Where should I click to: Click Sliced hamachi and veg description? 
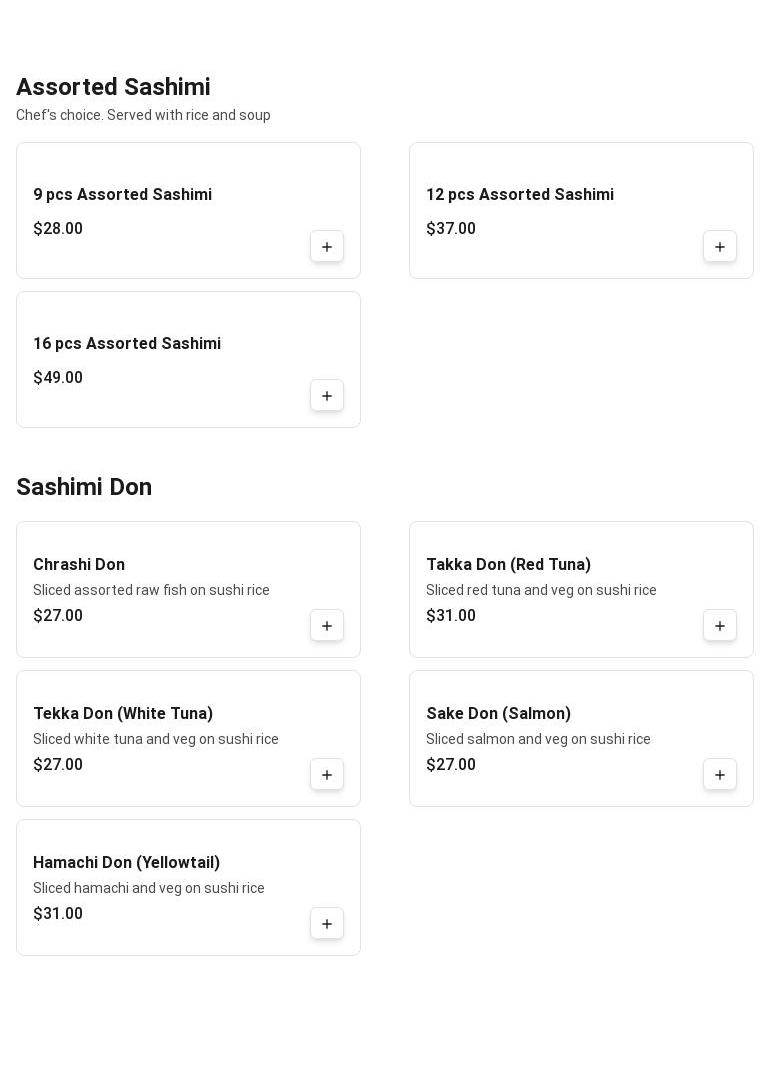pyautogui.click(x=149, y=888)
